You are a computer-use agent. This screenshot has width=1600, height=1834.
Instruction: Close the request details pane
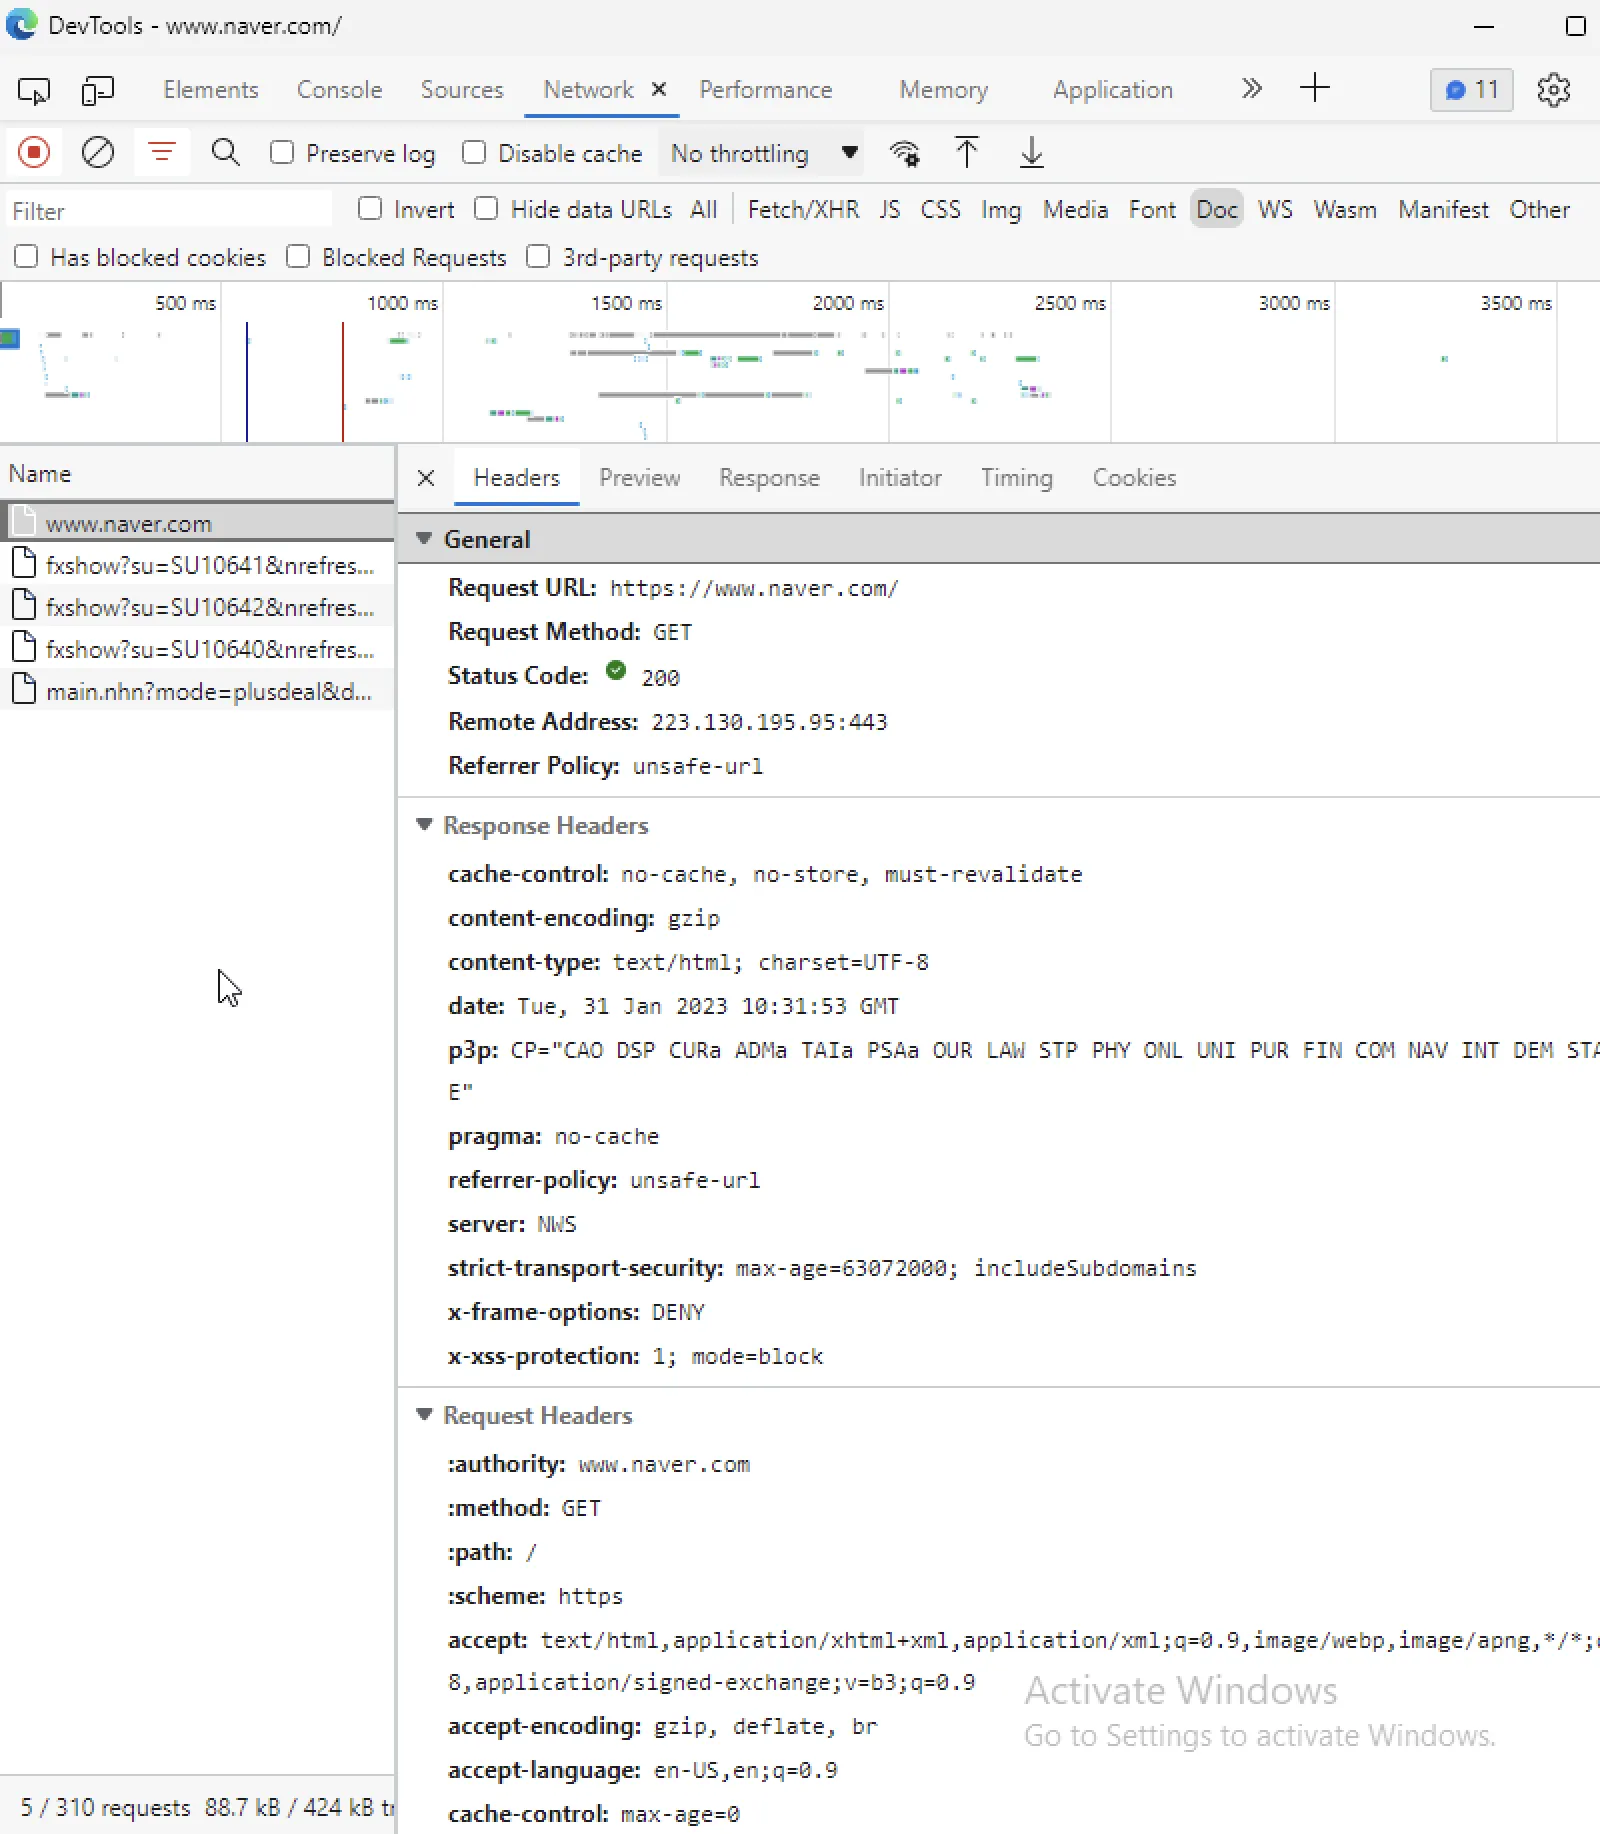(426, 478)
